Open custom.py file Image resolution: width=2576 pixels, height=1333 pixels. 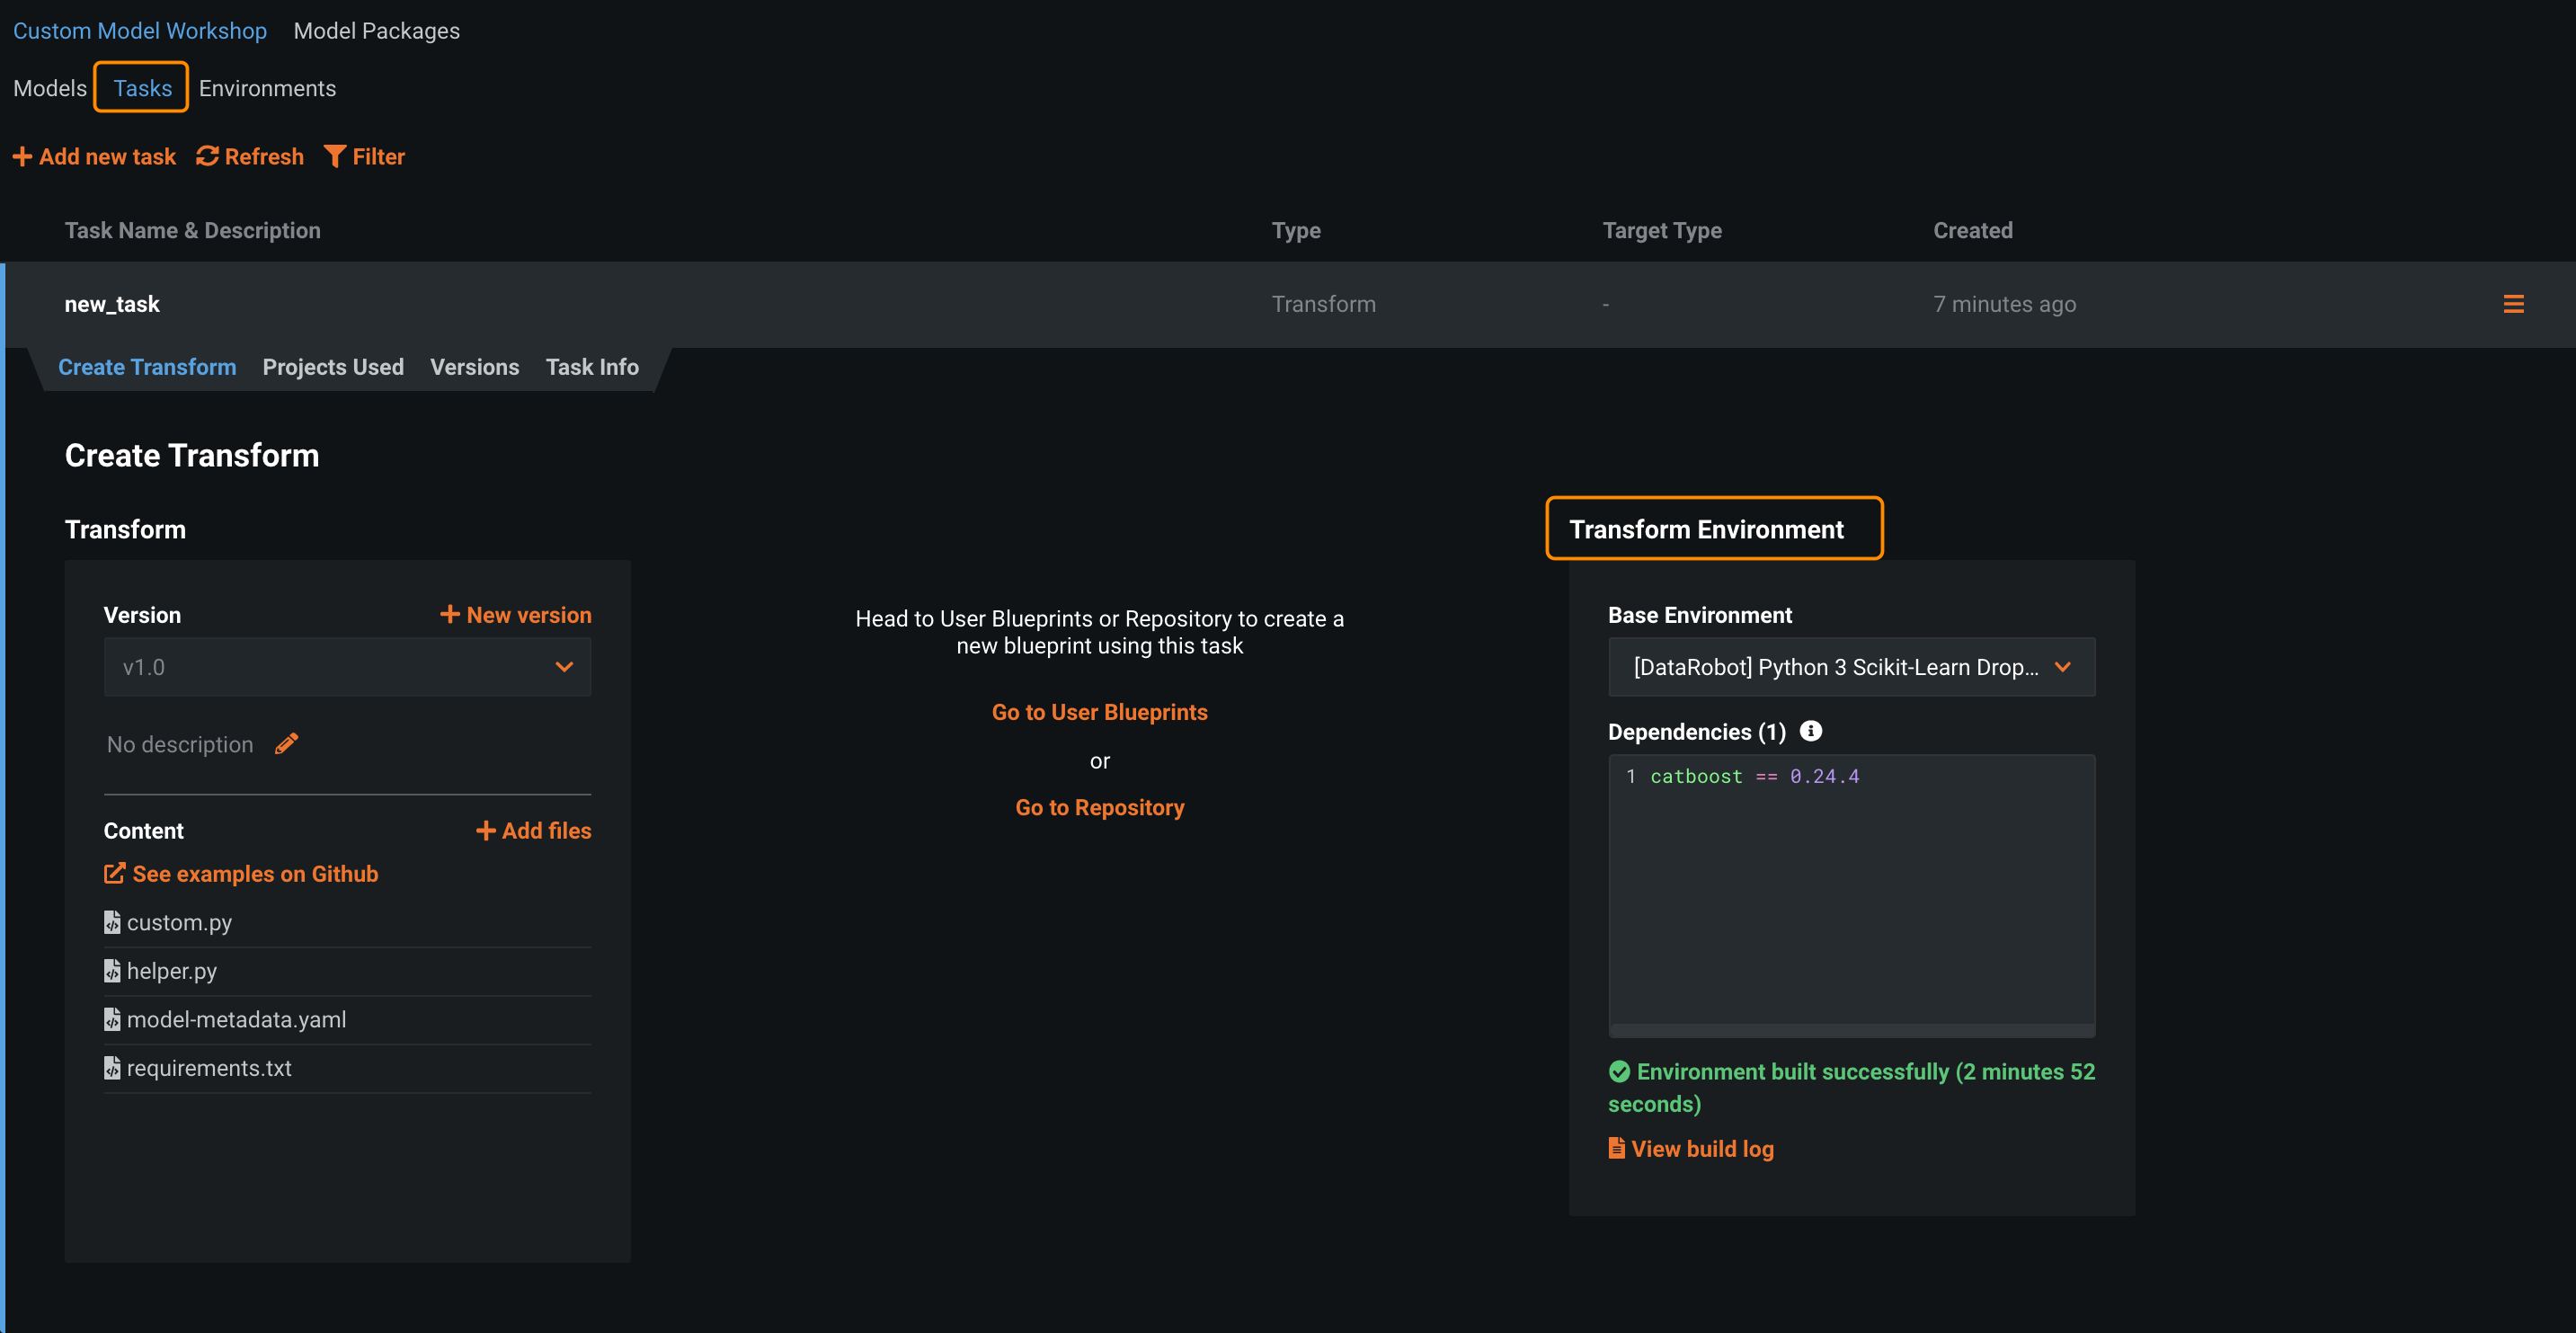coord(179,922)
